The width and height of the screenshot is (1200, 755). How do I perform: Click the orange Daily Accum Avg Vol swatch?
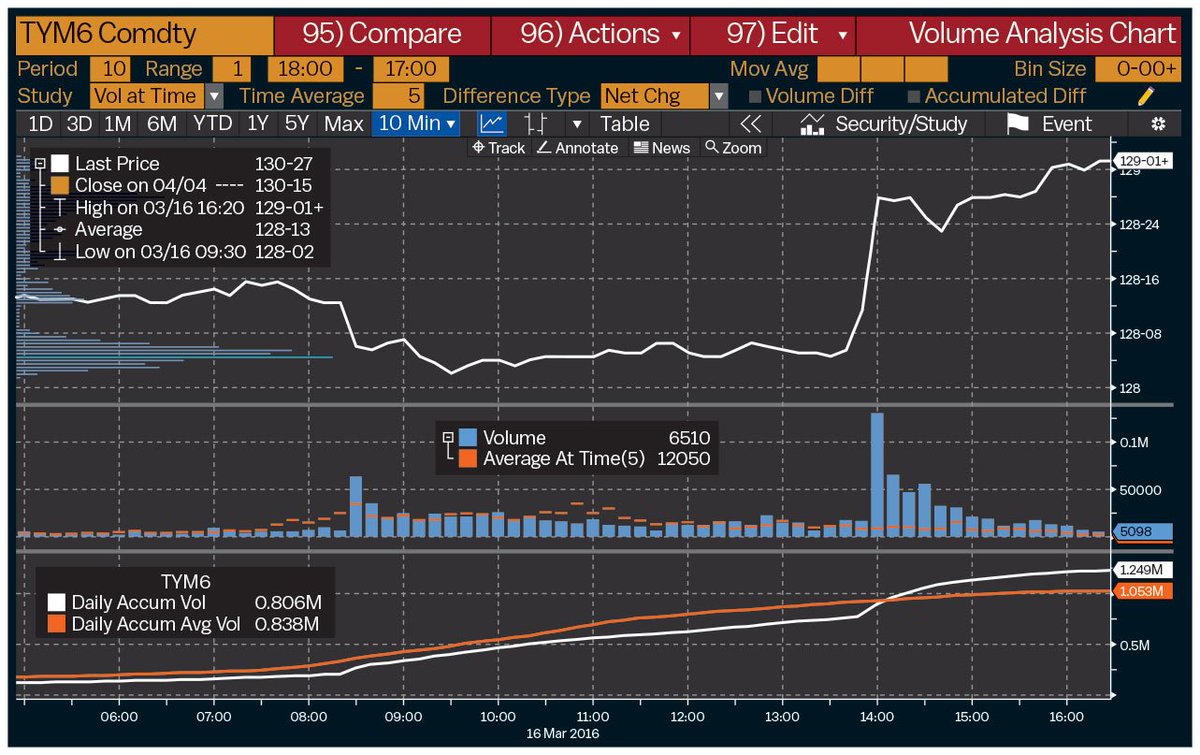(x=56, y=624)
